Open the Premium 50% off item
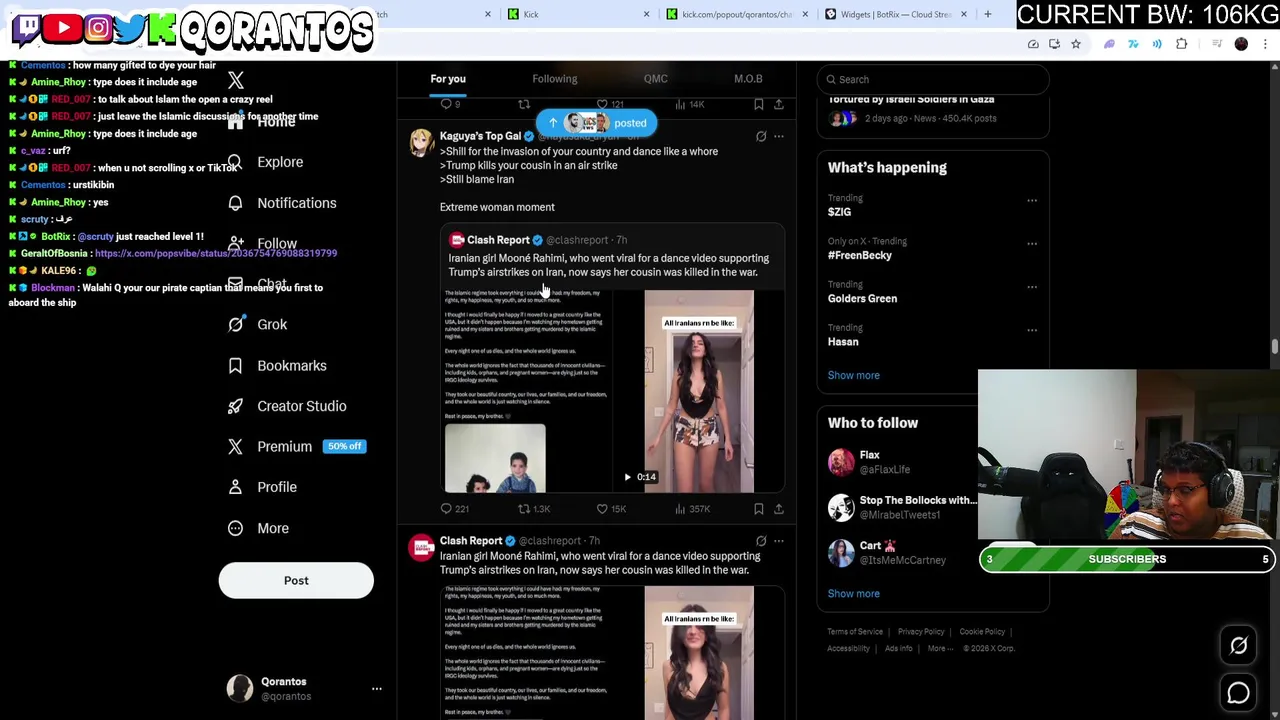The height and width of the screenshot is (720, 1280). click(296, 446)
